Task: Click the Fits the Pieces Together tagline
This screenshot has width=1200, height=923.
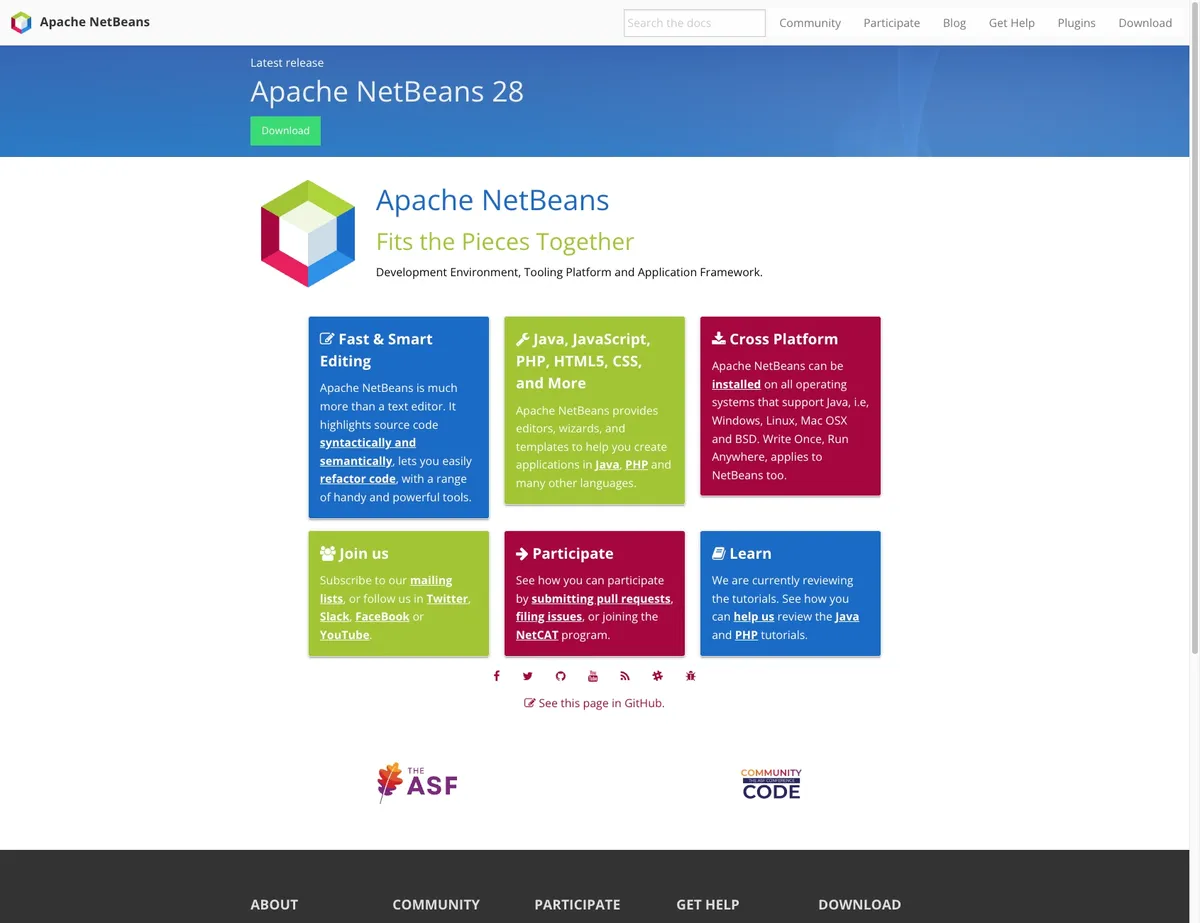Action: (505, 242)
